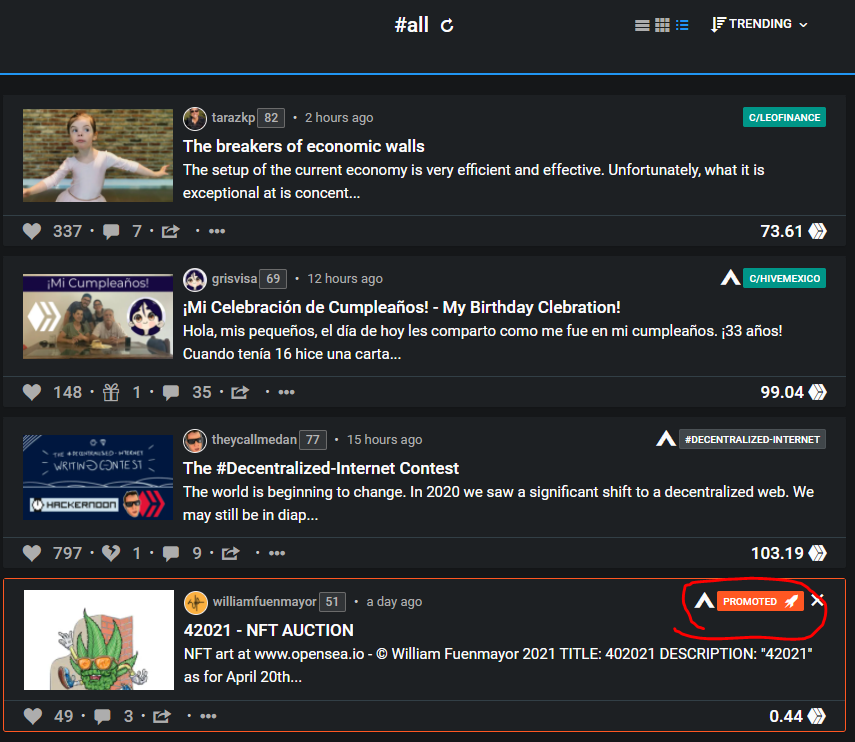Click the Ecency logo beside #DECENTRALIZED-INTERNET
This screenshot has width=855, height=742.
click(666, 438)
